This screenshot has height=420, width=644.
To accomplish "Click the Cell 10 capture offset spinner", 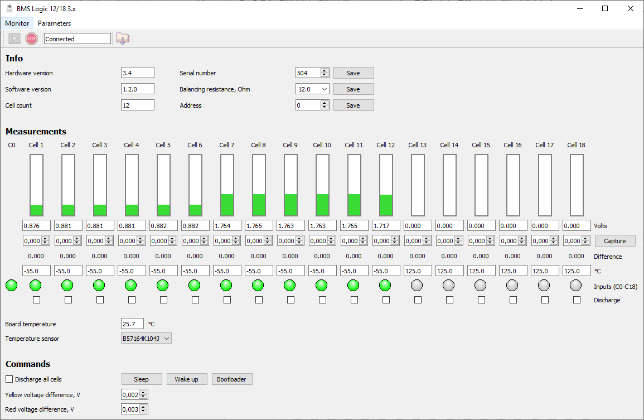I will pos(322,241).
